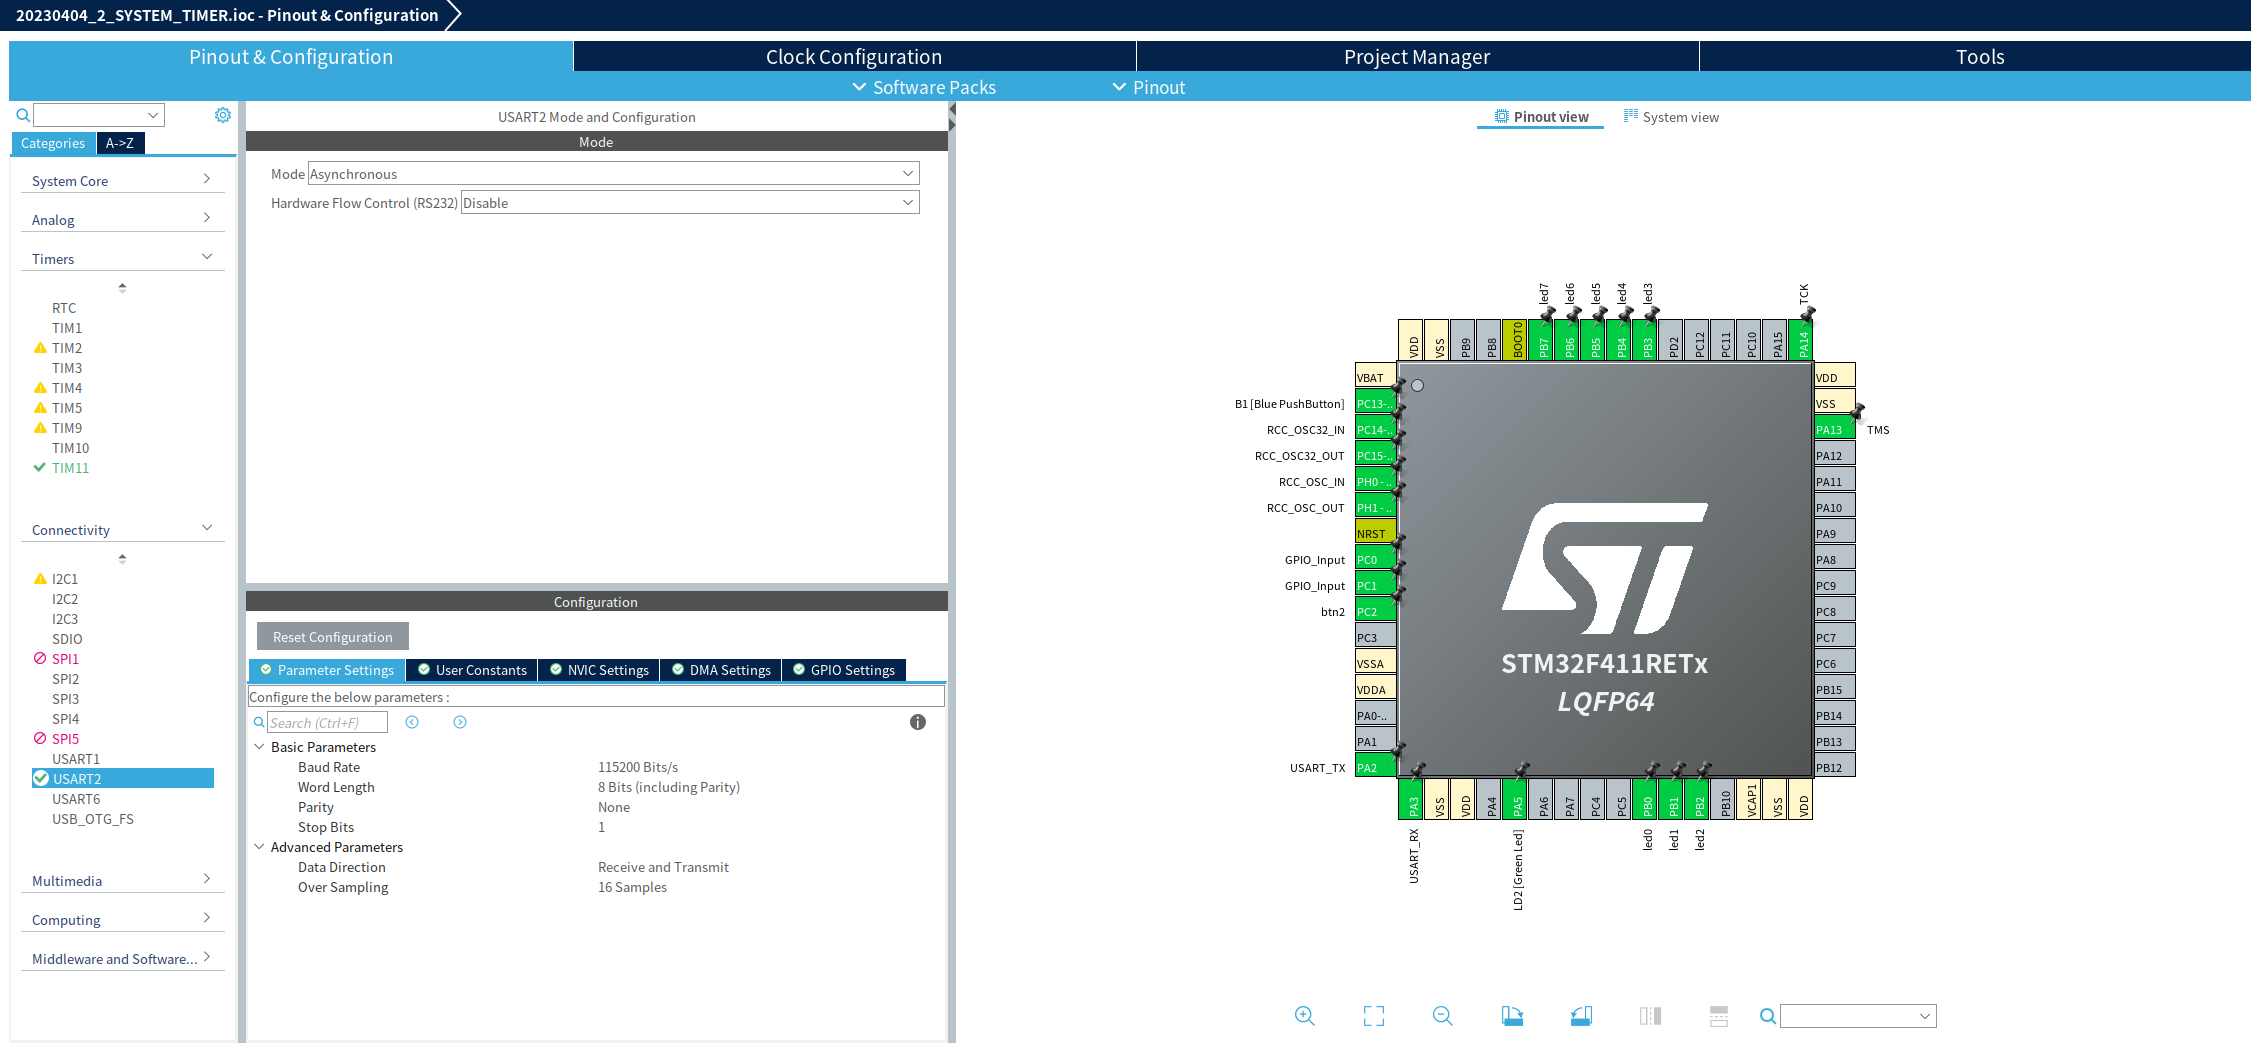This screenshot has height=1043, width=2251.
Task: Select the Pinout view button
Action: 1541,117
